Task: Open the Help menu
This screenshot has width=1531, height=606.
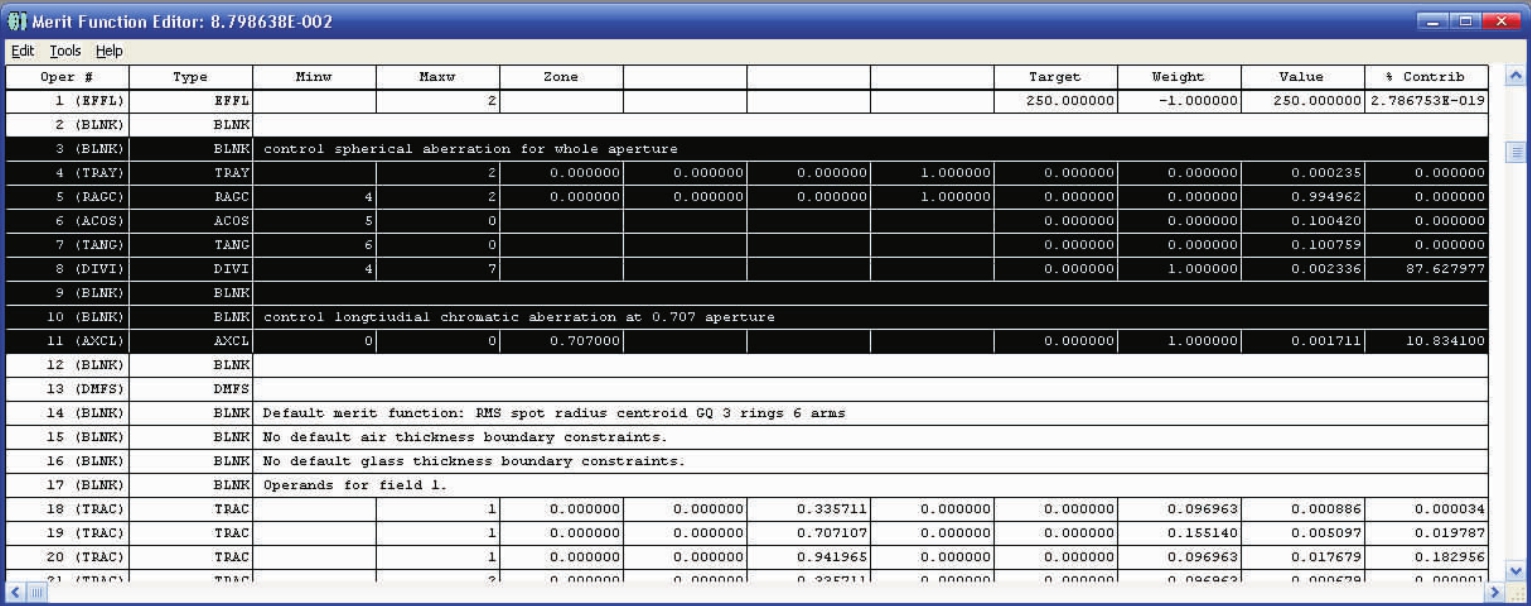Action: click(x=109, y=50)
